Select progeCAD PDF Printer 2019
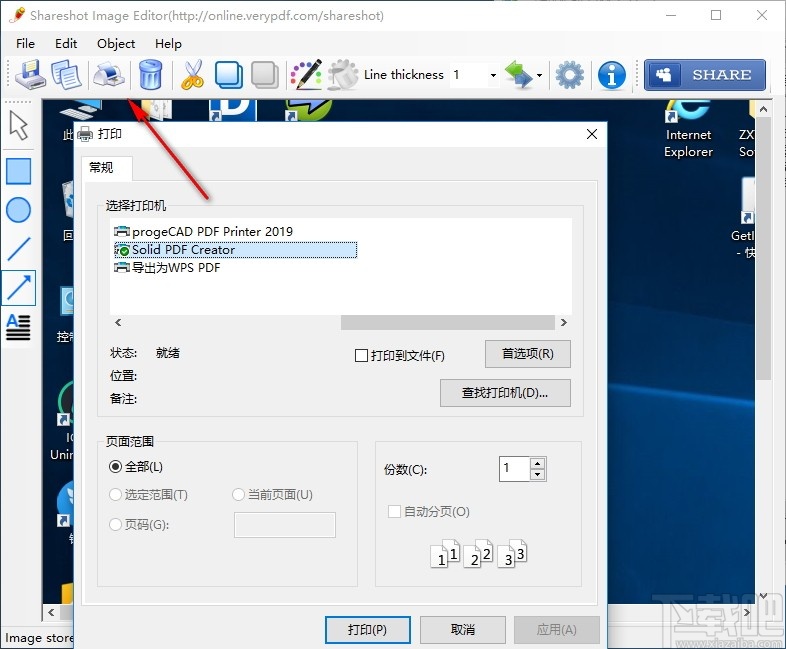 click(x=204, y=232)
